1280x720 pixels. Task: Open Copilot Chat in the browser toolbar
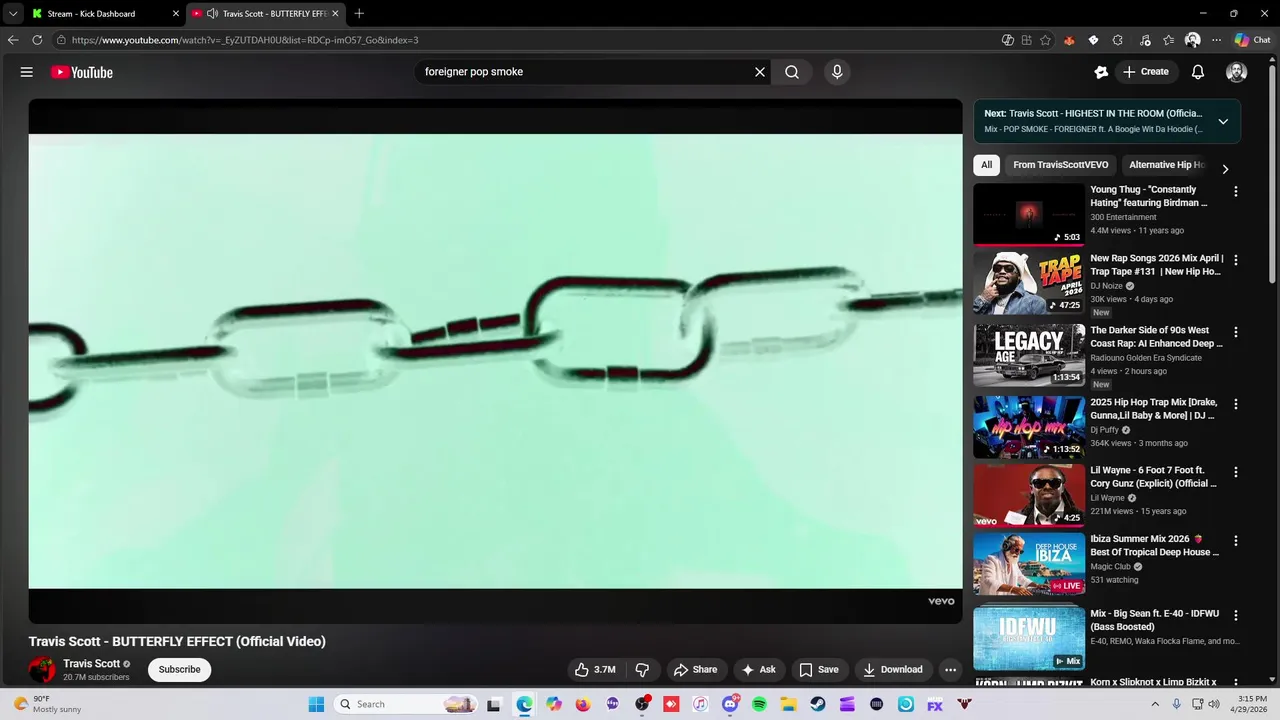tap(1252, 40)
